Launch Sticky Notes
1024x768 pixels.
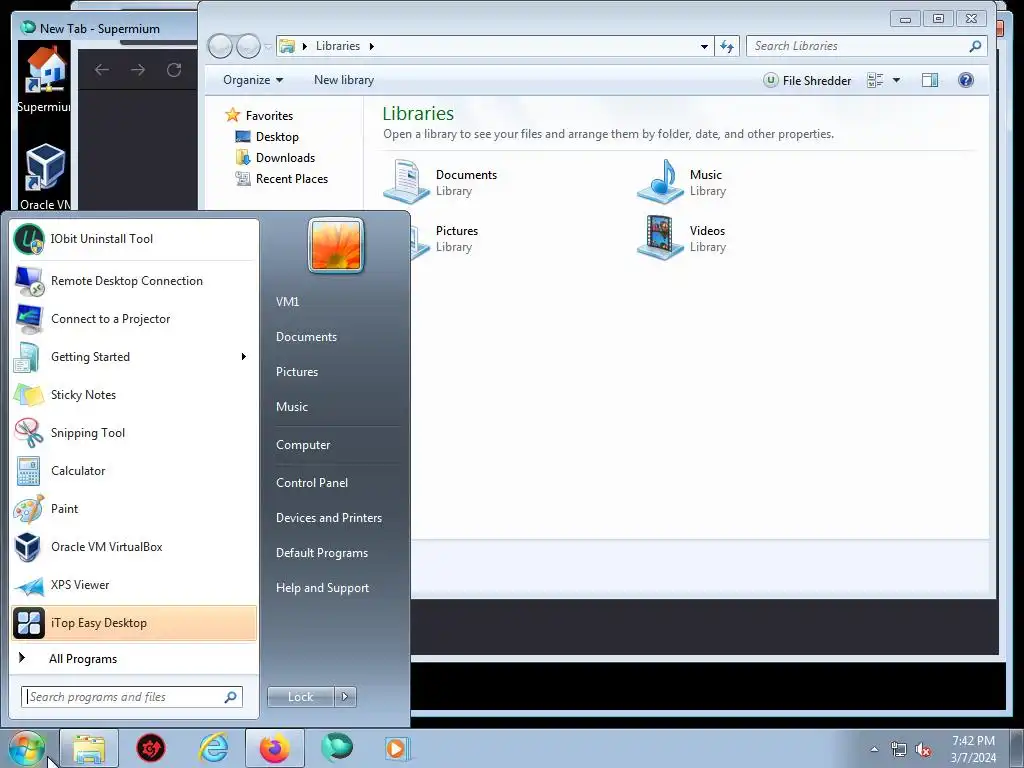tap(134, 394)
